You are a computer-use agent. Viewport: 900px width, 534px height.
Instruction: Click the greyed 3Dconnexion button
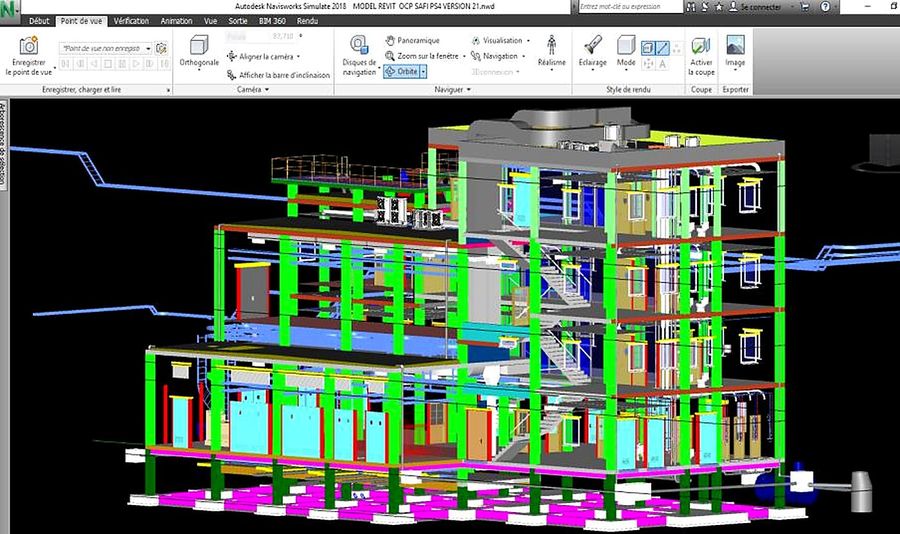coord(495,72)
